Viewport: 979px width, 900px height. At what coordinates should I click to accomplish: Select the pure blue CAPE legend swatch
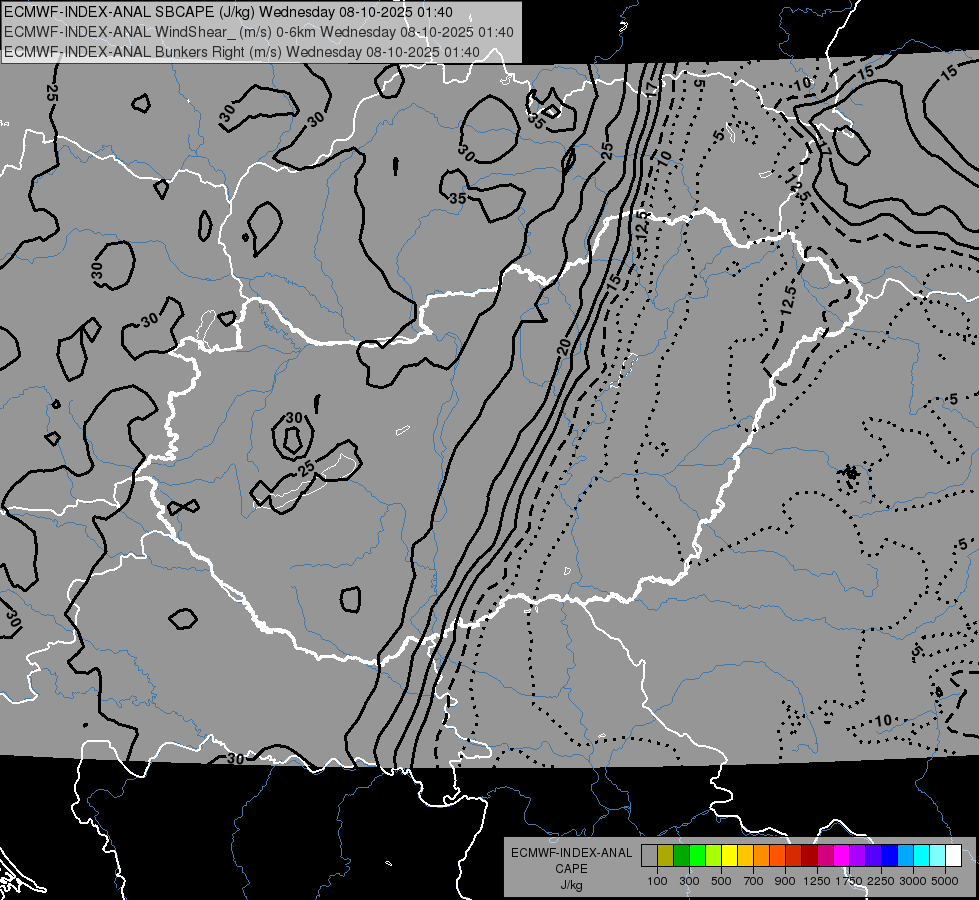[890, 856]
